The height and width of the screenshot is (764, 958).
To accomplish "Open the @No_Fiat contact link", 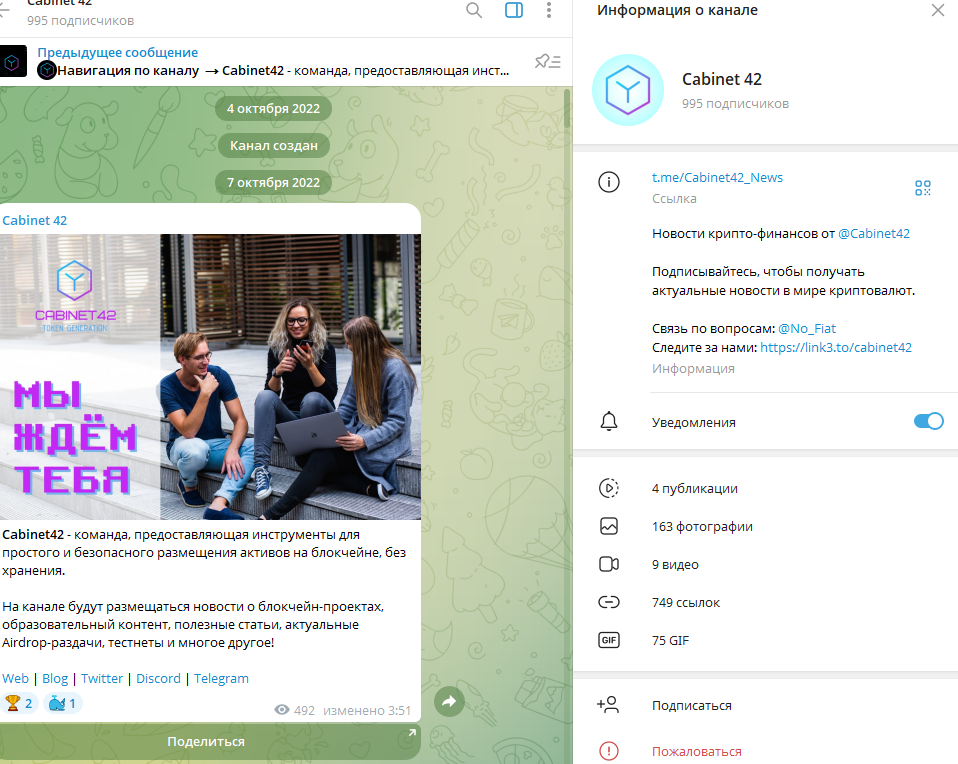I will (x=806, y=328).
